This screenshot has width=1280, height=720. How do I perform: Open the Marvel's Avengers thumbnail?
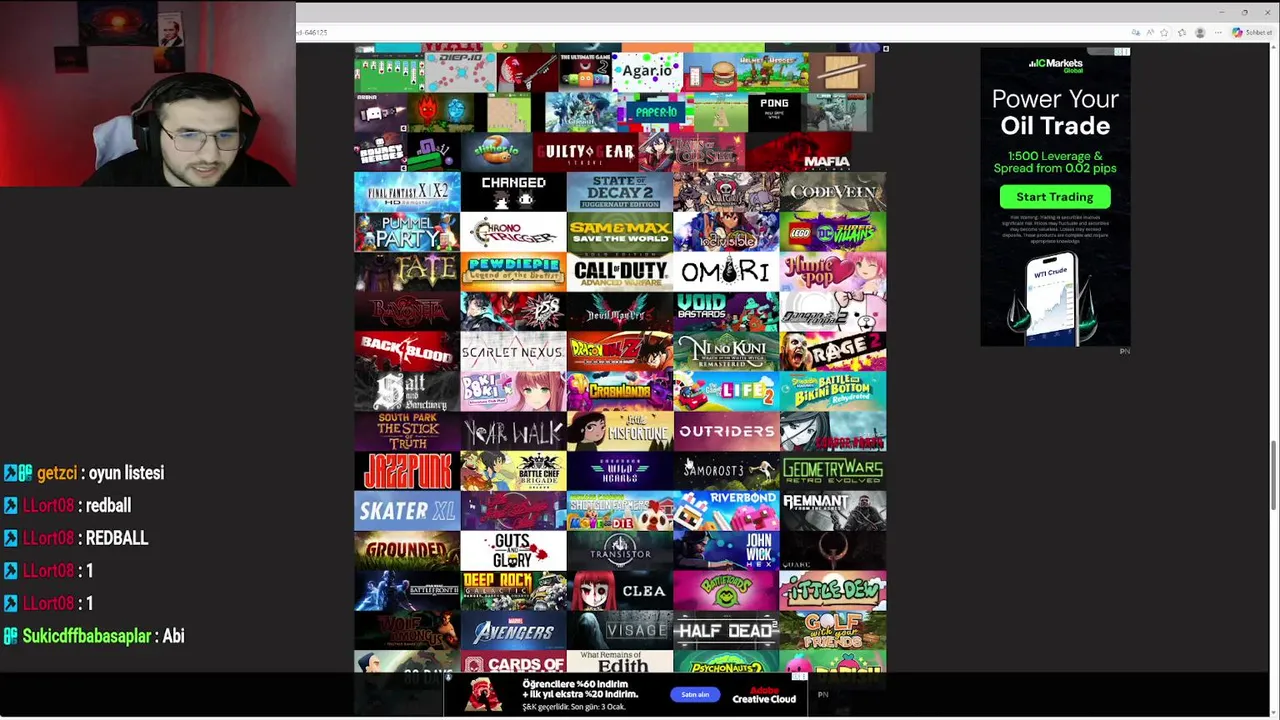[x=513, y=631]
